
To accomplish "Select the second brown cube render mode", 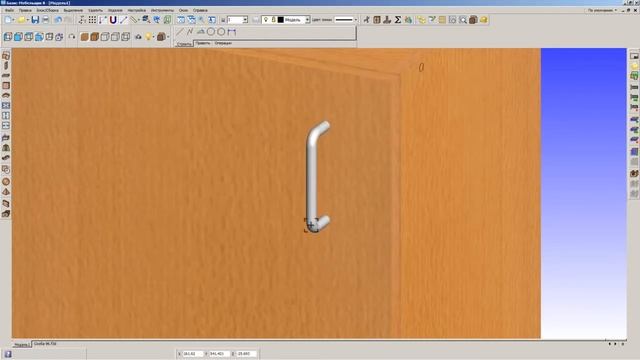I will pos(95,37).
